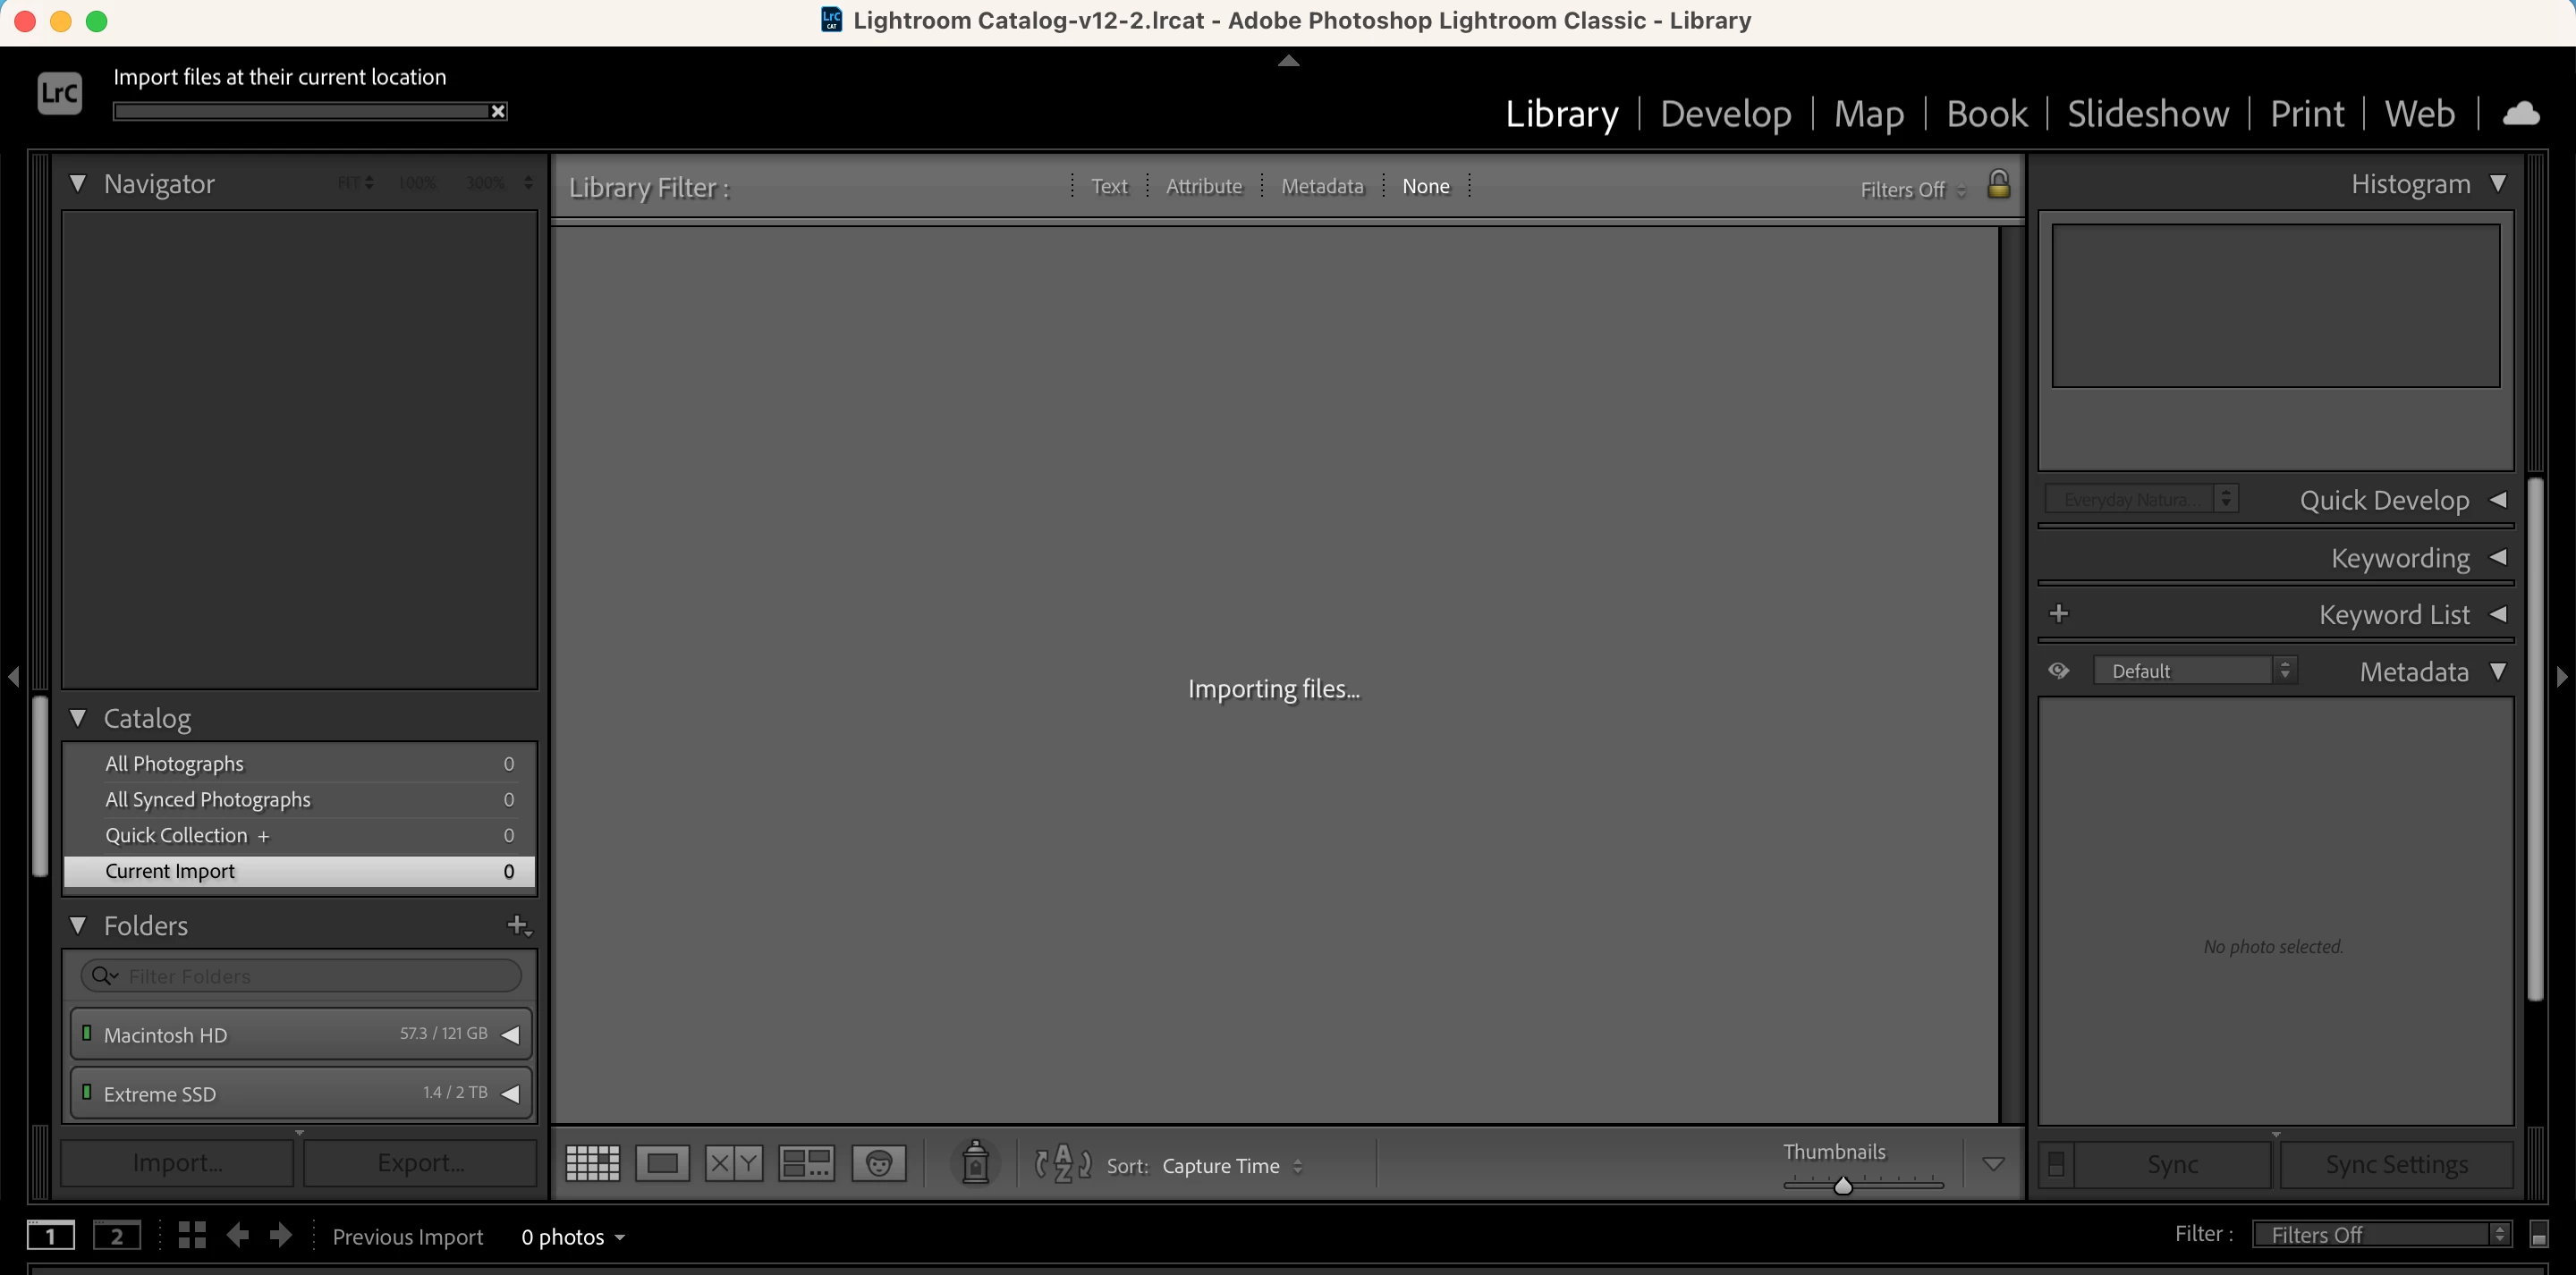
Task: Switch to the Develop module
Action: [1725, 113]
